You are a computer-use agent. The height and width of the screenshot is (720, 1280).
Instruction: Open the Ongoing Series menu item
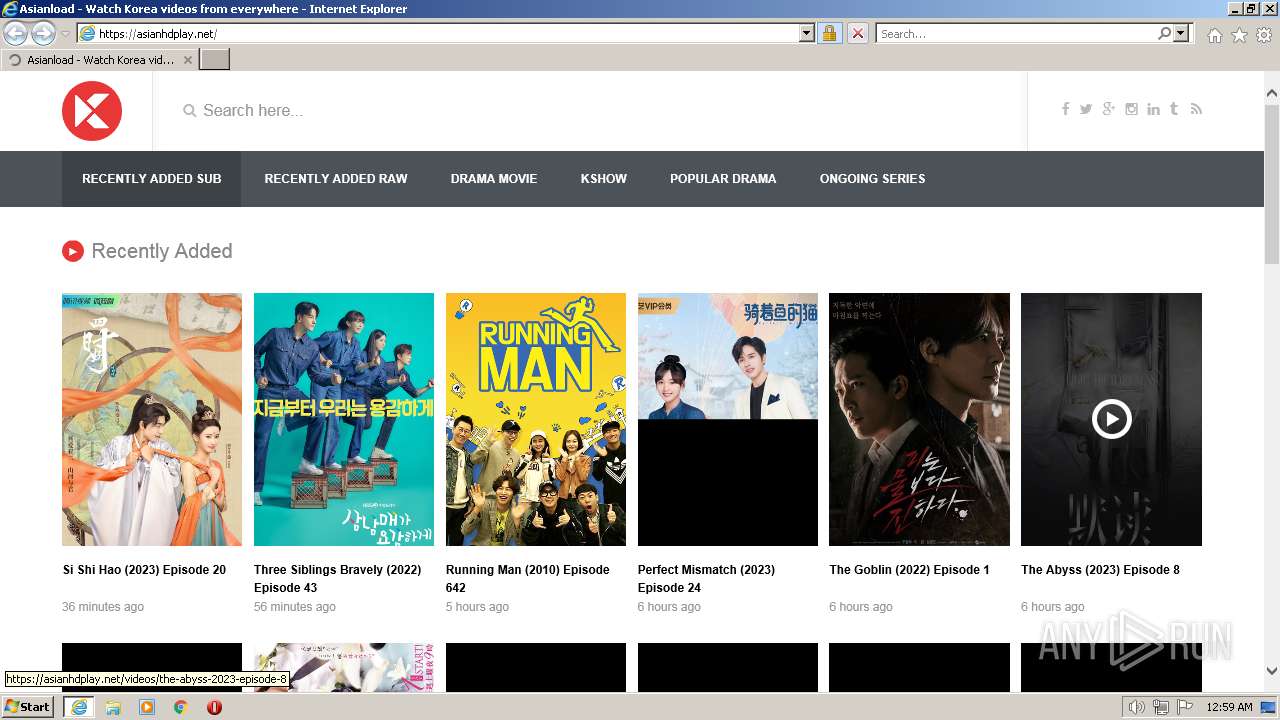tap(873, 179)
